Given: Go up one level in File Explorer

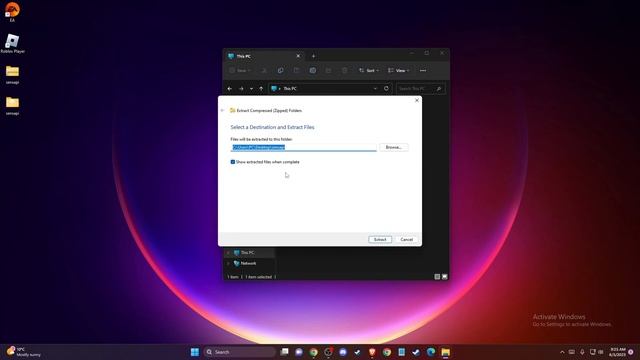Looking at the screenshot, I should 261,89.
